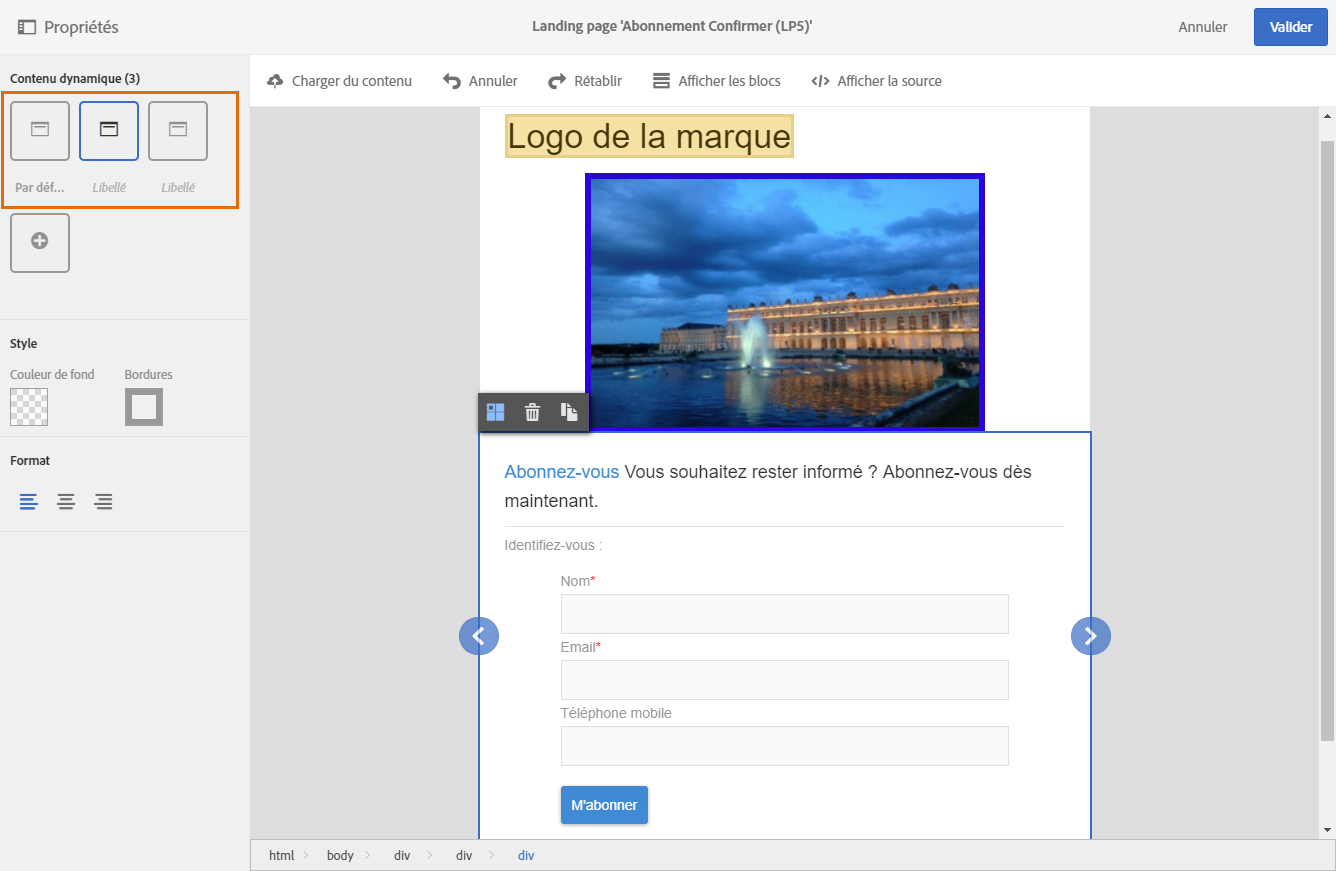The height and width of the screenshot is (871, 1336).
Task: Click the Valider button
Action: (1290, 27)
